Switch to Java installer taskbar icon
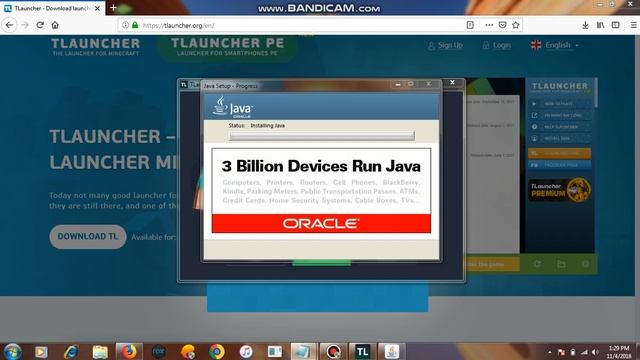 392,352
